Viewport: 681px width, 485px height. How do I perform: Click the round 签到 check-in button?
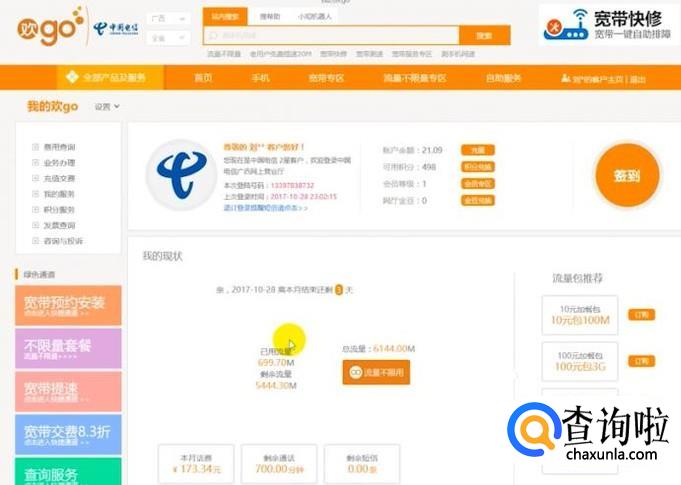click(627, 175)
